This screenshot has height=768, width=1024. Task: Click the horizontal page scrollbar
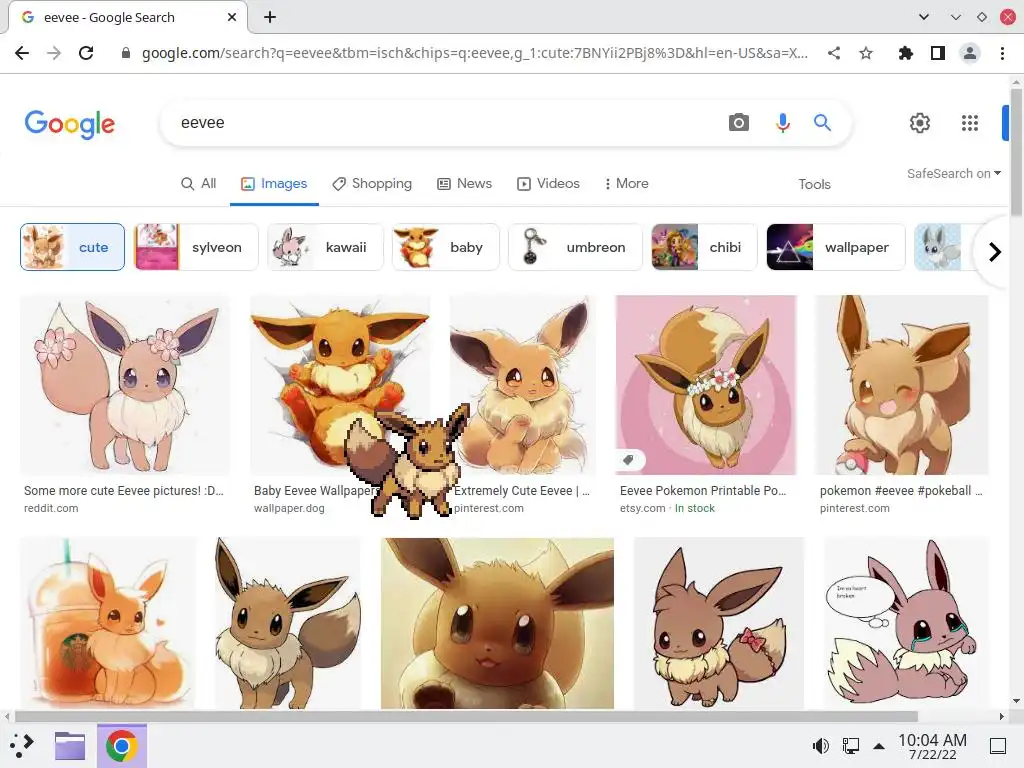(x=466, y=716)
